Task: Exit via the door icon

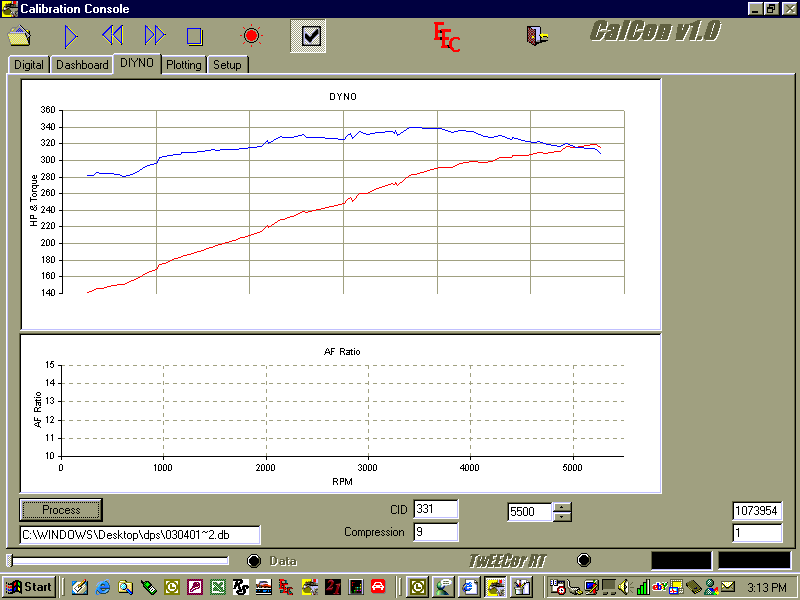Action: pos(537,36)
